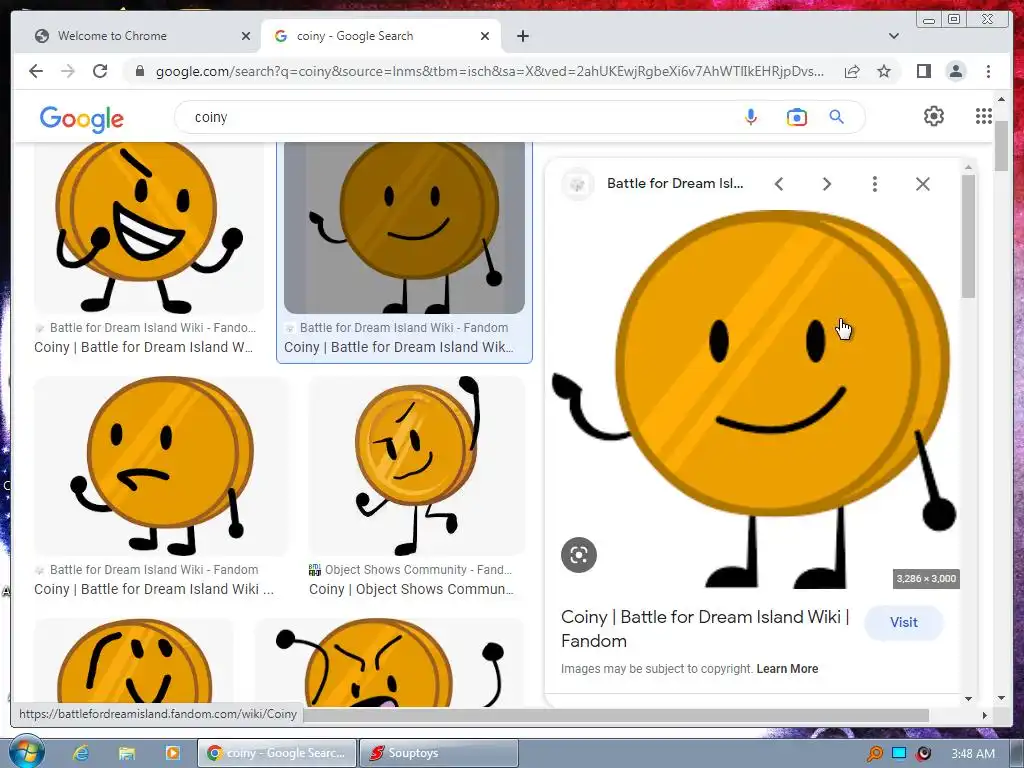Screen dimensions: 1024x768
Task: Switch to Souptoys taskbar button
Action: [x=439, y=753]
